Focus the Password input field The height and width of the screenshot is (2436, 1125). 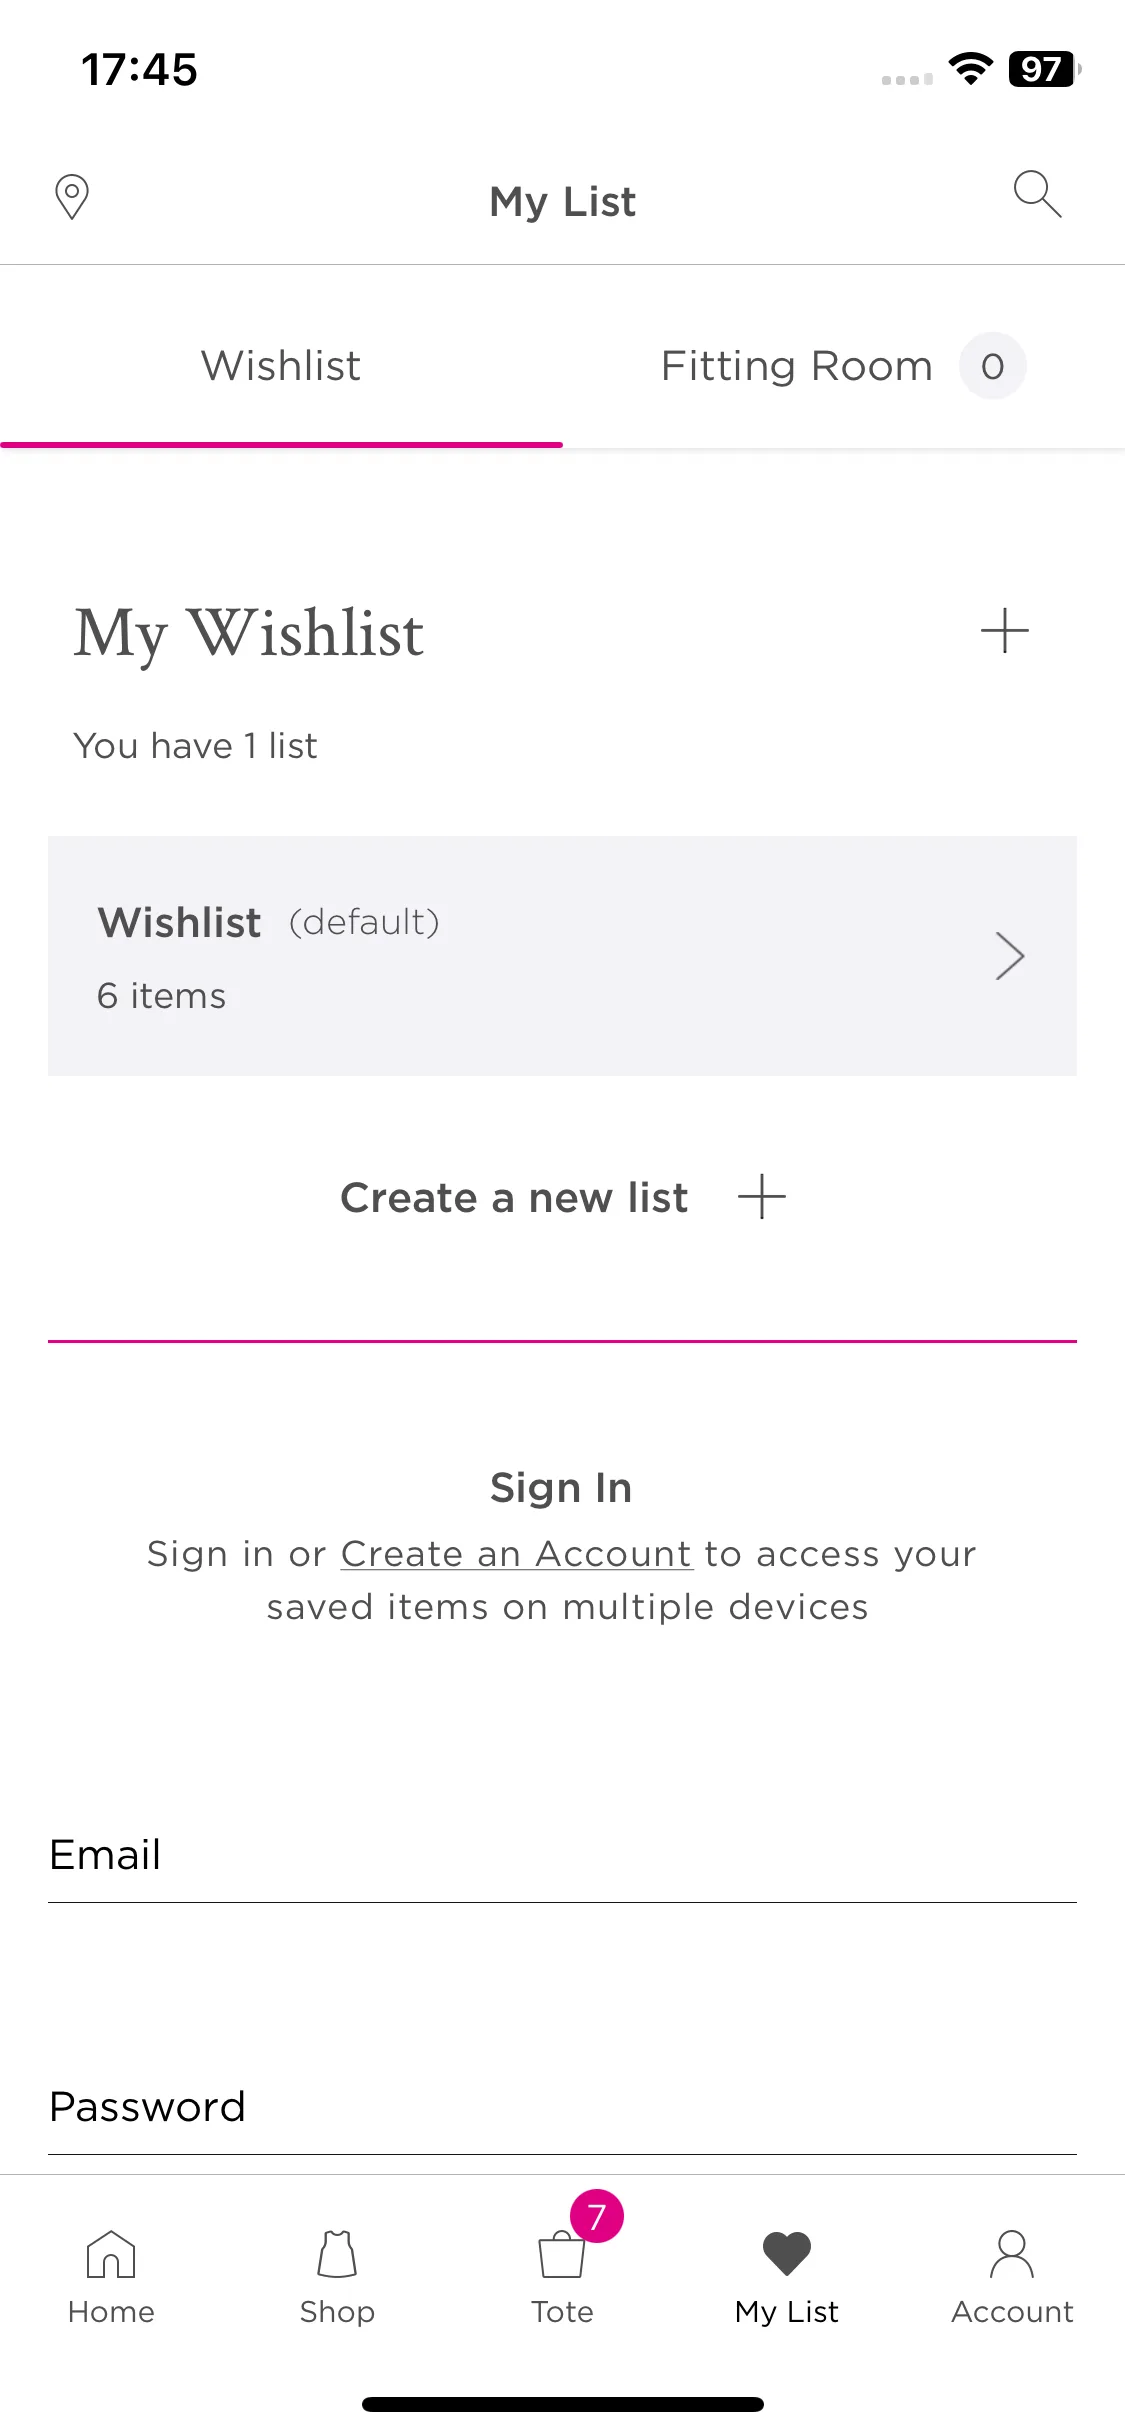pos(562,2108)
